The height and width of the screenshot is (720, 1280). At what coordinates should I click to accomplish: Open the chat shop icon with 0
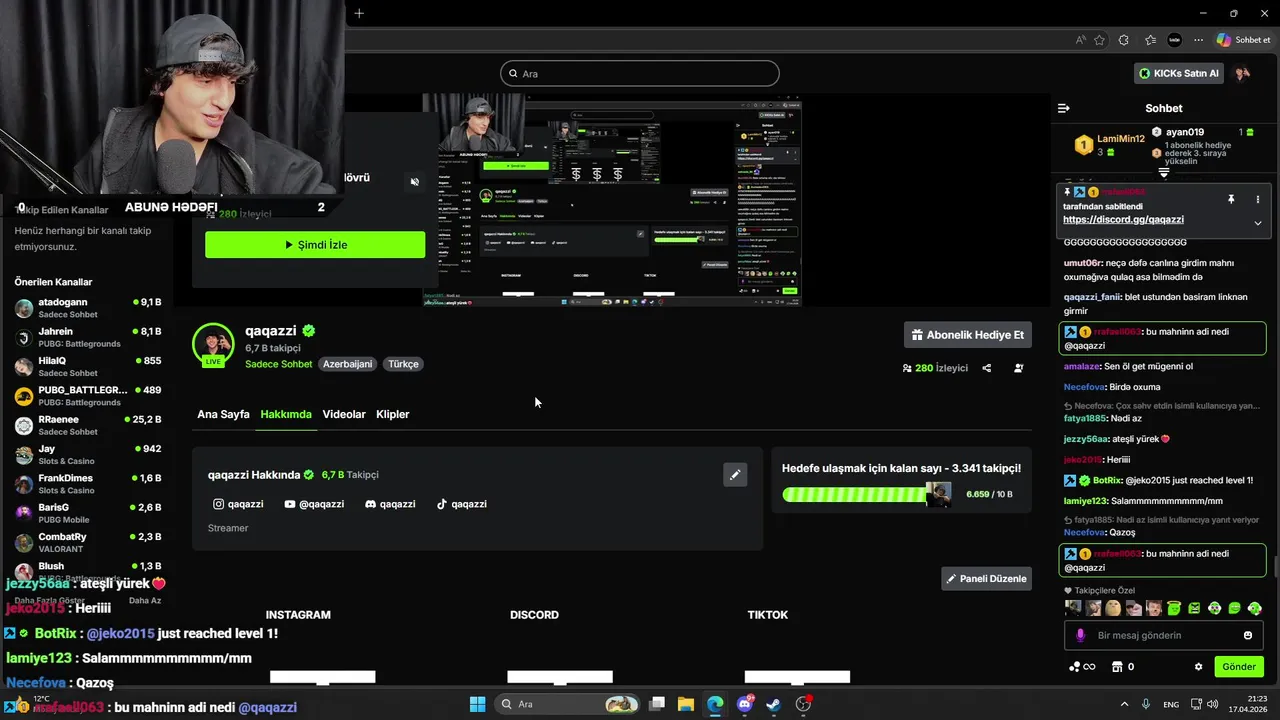click(1123, 667)
